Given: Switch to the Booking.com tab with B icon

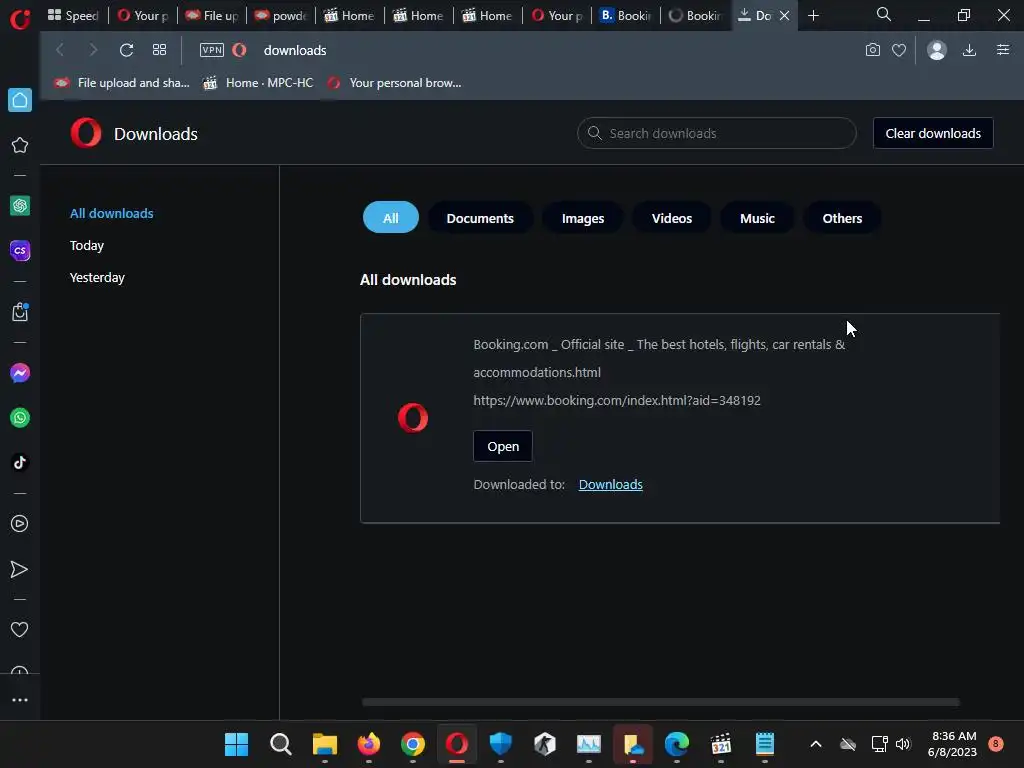Looking at the screenshot, I should coord(626,15).
